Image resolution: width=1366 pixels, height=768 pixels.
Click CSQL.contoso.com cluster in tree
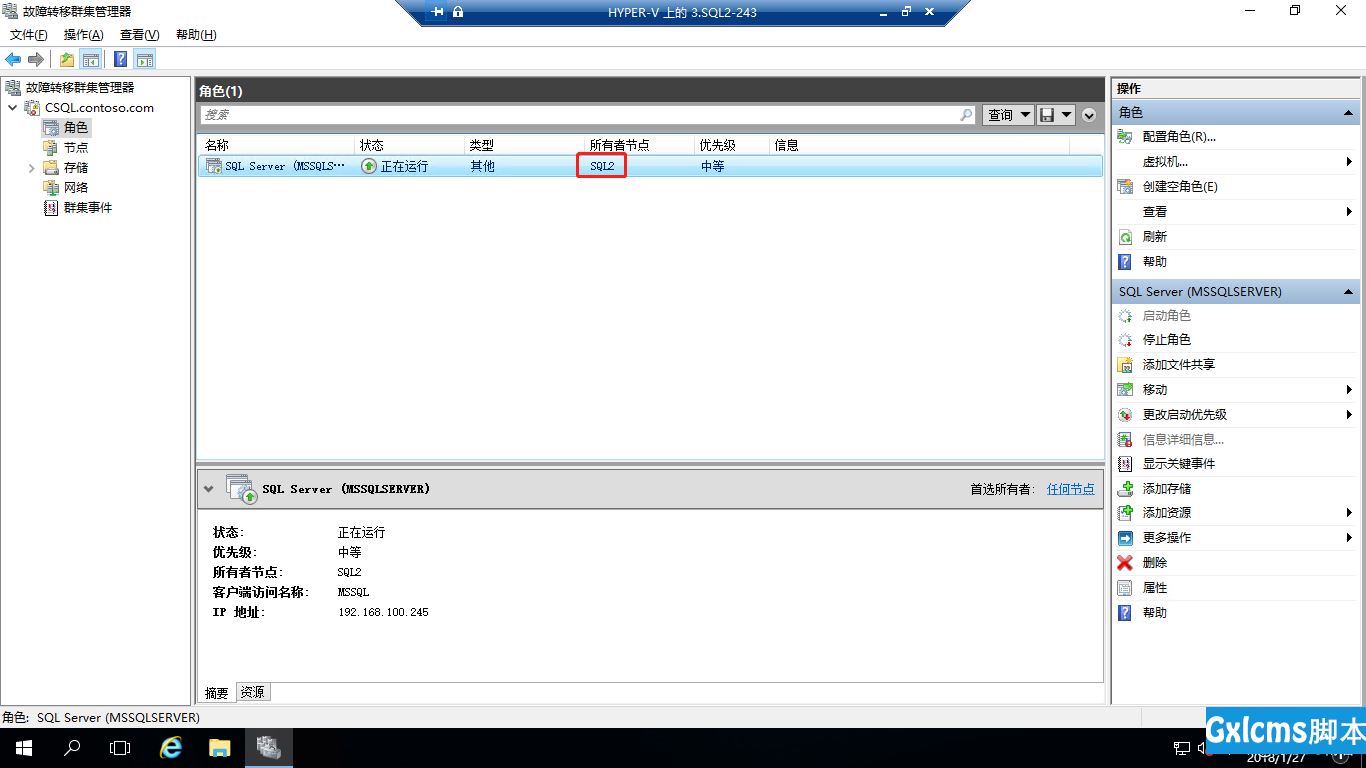(99, 107)
